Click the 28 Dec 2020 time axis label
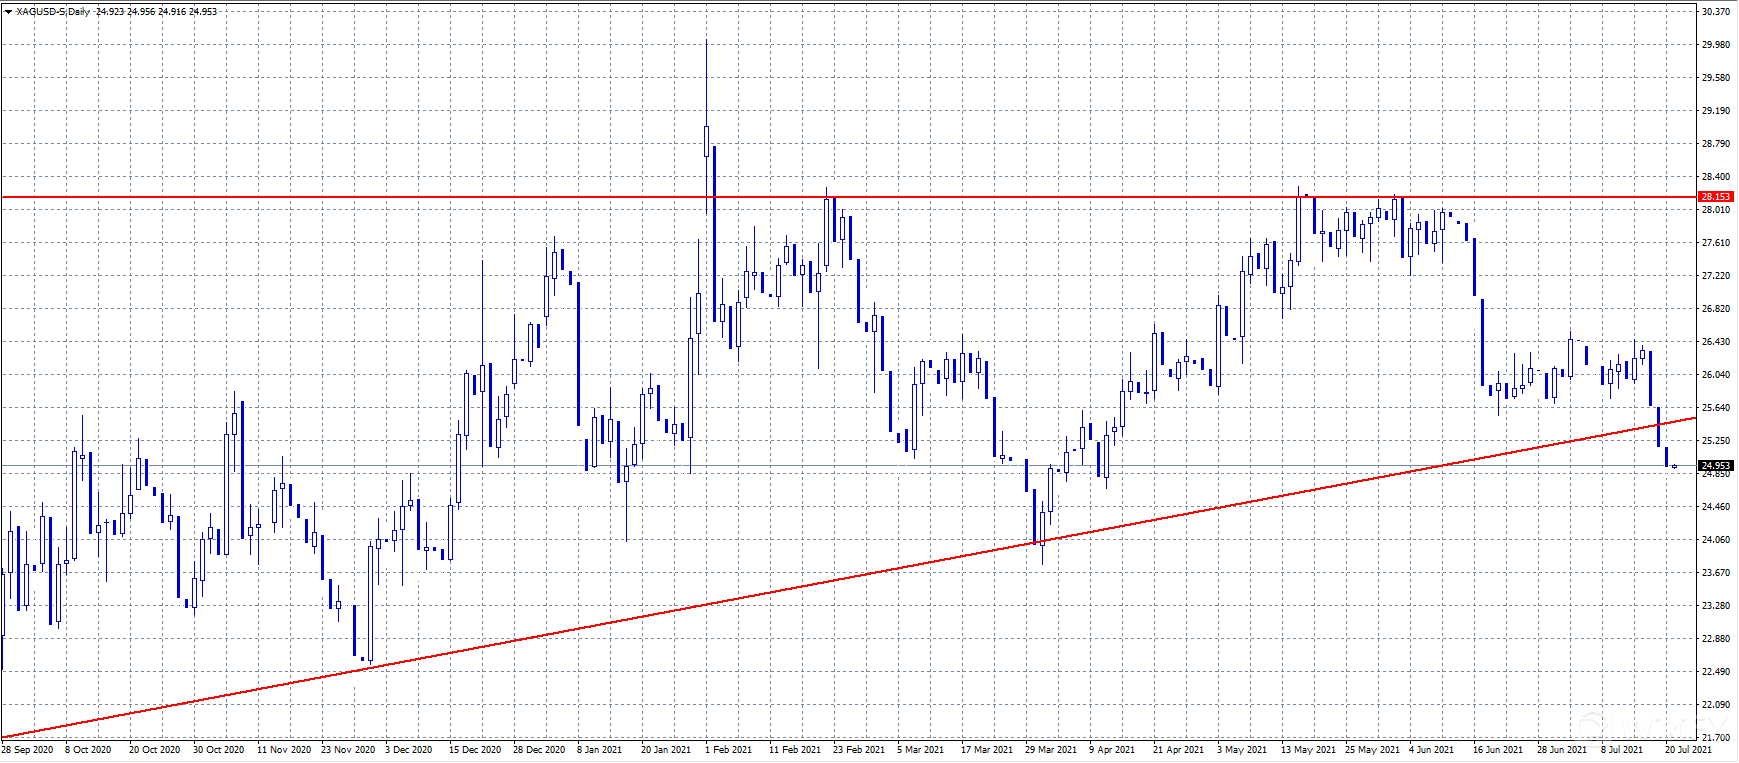This screenshot has width=1739, height=763. point(539,750)
